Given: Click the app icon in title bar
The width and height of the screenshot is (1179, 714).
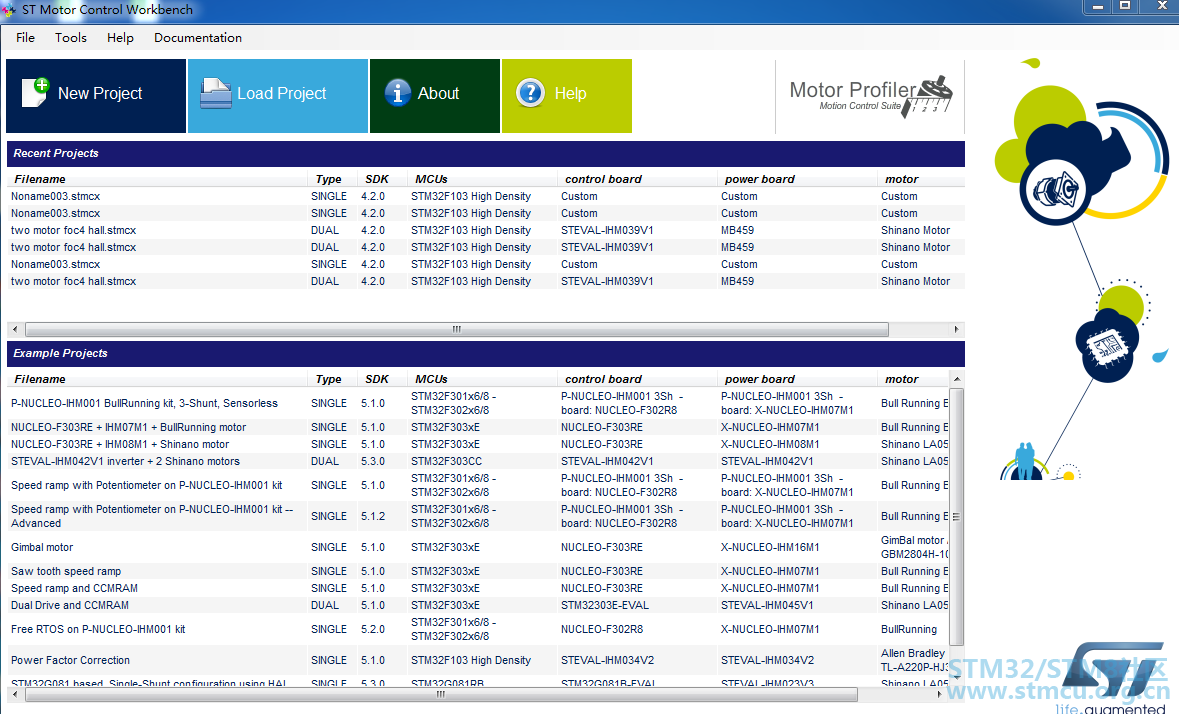Looking at the screenshot, I should point(8,11).
